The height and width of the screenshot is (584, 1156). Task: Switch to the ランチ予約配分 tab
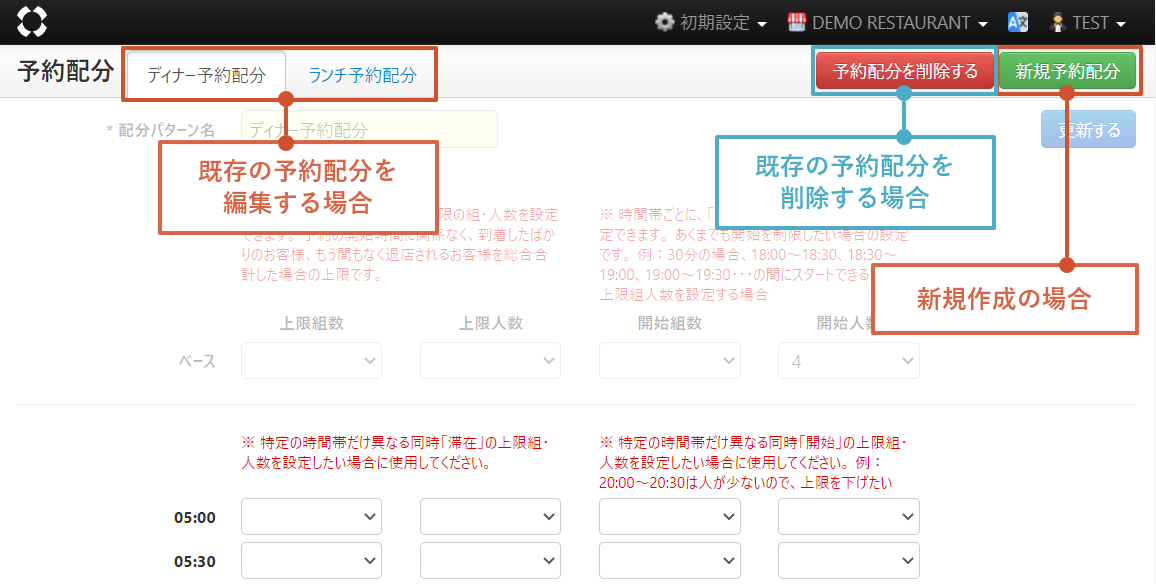point(362,74)
